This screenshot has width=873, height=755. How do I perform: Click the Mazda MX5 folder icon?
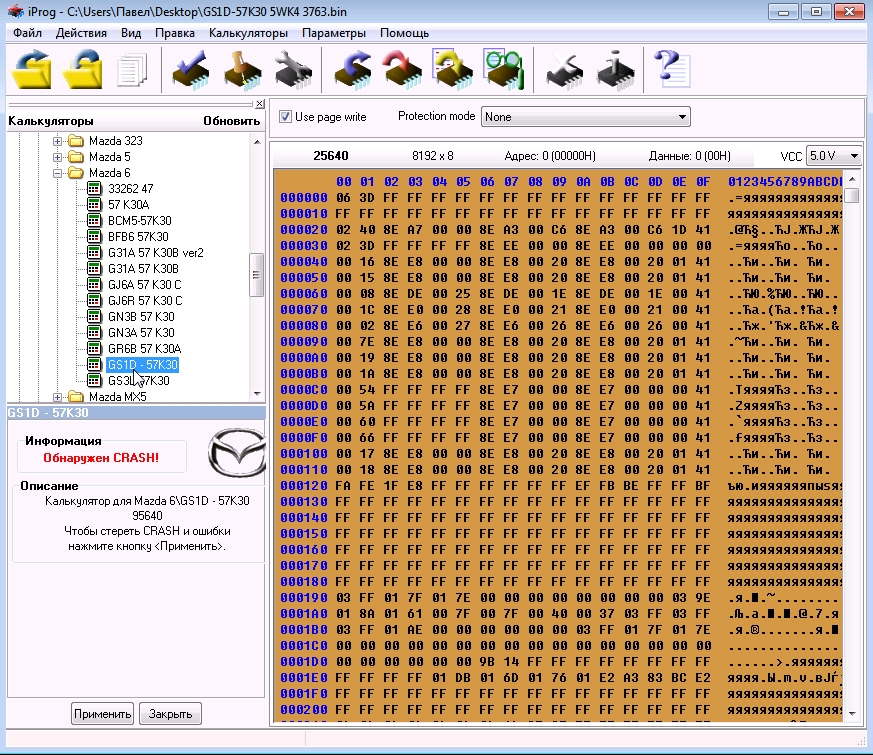(76, 397)
